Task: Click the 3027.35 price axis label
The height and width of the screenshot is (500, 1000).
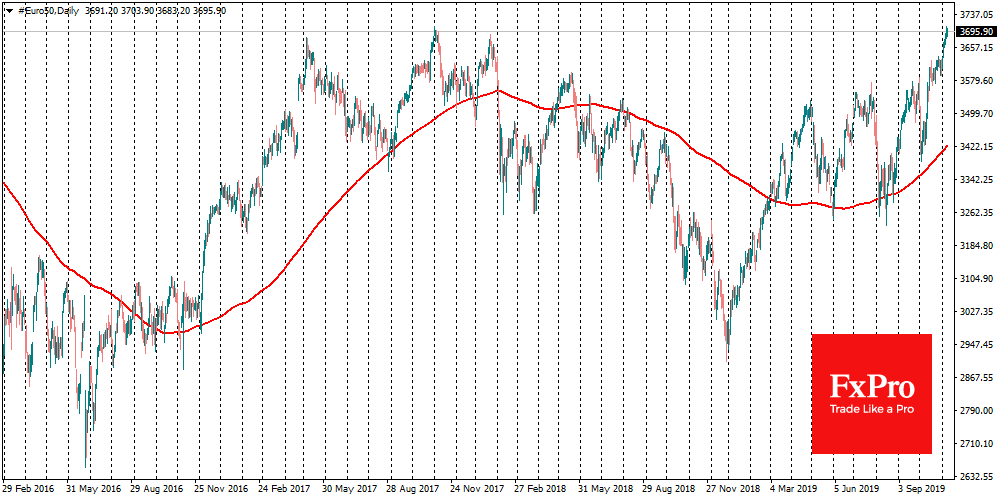Action: 974,312
